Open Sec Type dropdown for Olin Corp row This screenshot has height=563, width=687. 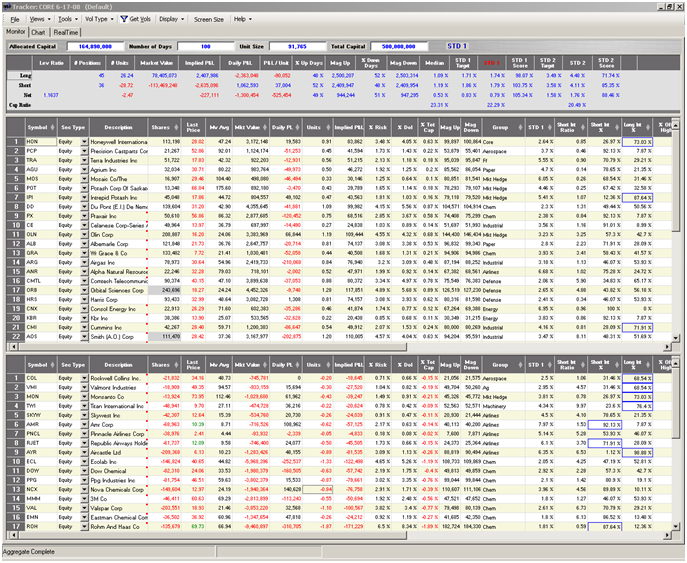pyautogui.click(x=85, y=235)
